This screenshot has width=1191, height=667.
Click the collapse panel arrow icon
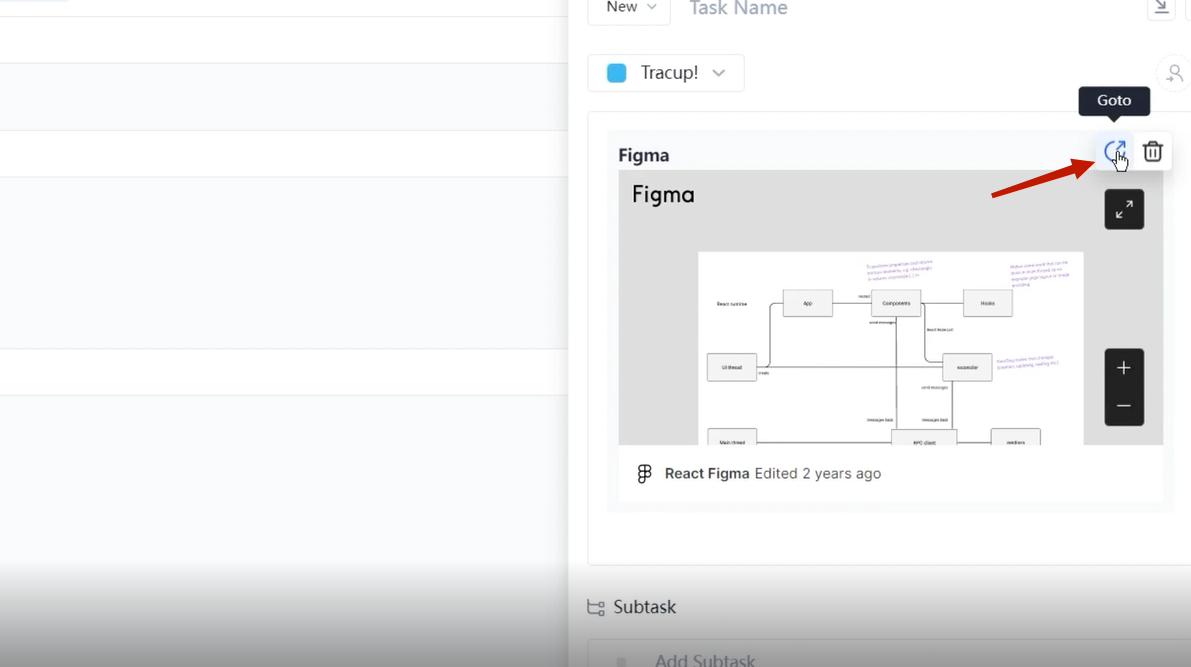(x=1160, y=8)
